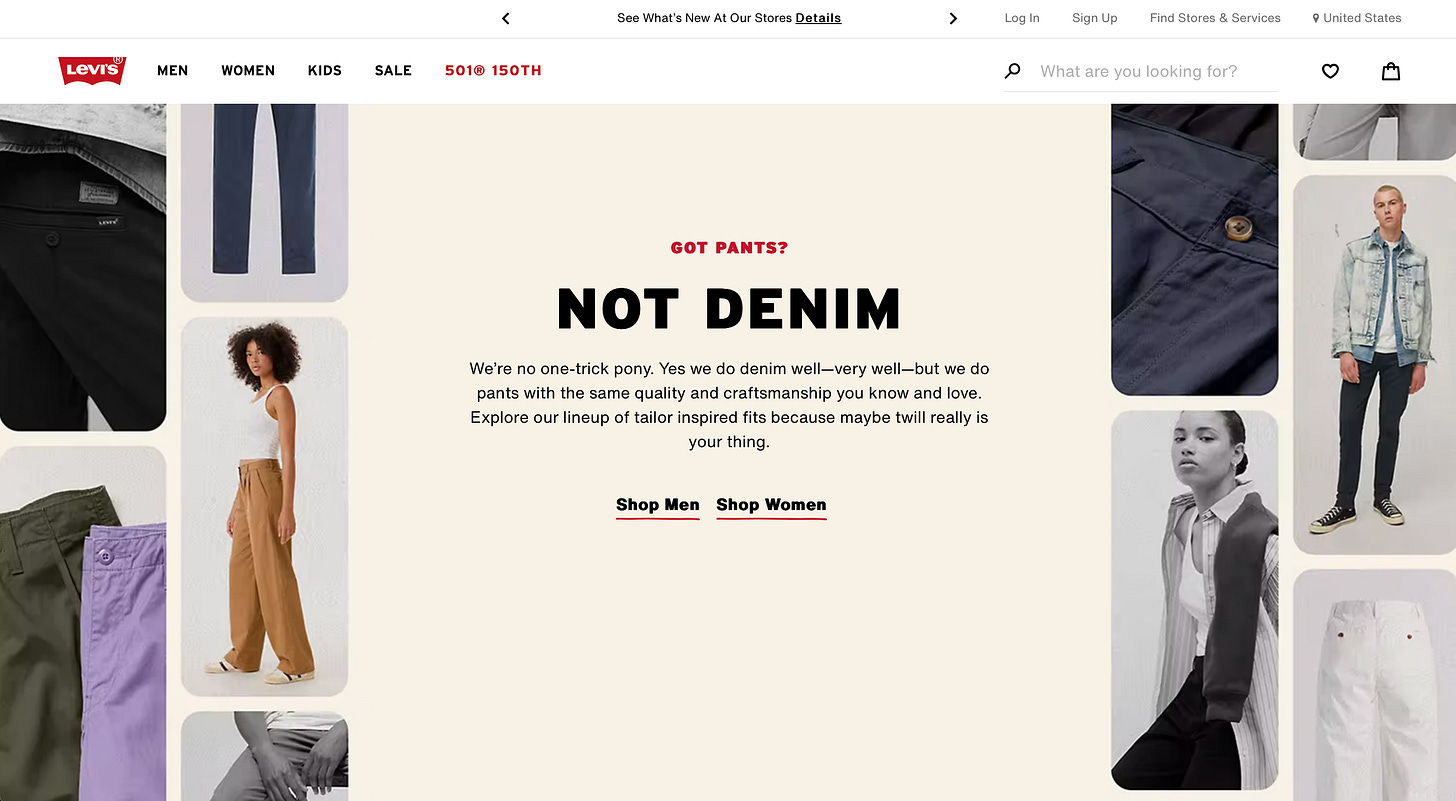This screenshot has height=801, width=1456.
Task: Open the SALE section
Action: click(393, 70)
